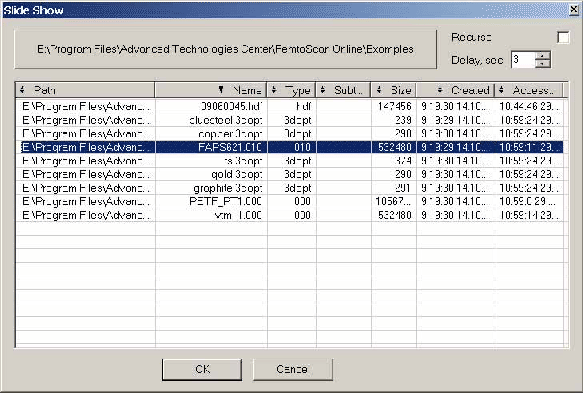Select the 09060045.hdf file row

tap(289, 106)
